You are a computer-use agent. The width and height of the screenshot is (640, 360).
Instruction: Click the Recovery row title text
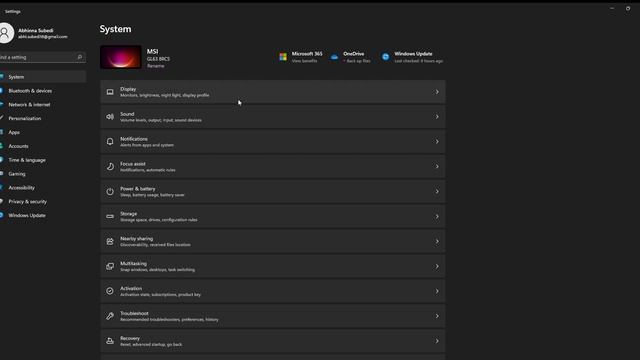pos(130,338)
